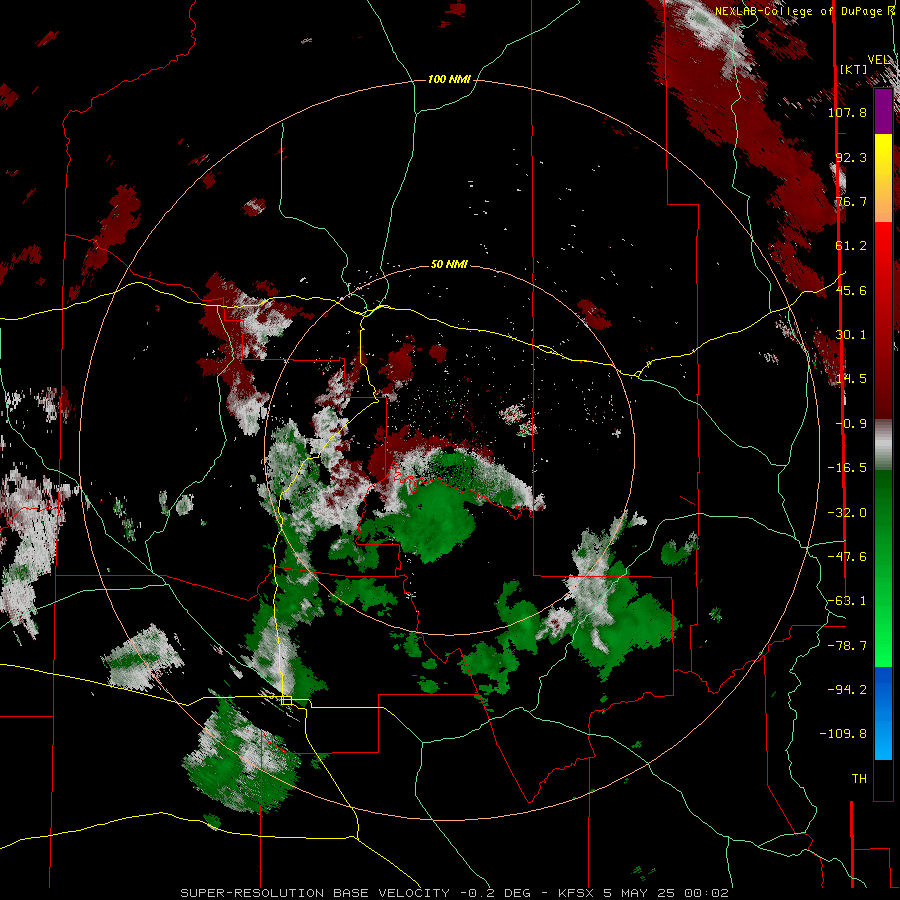Click the 45.6 velocity scale value
Image resolution: width=900 pixels, height=900 pixels.
point(851,290)
